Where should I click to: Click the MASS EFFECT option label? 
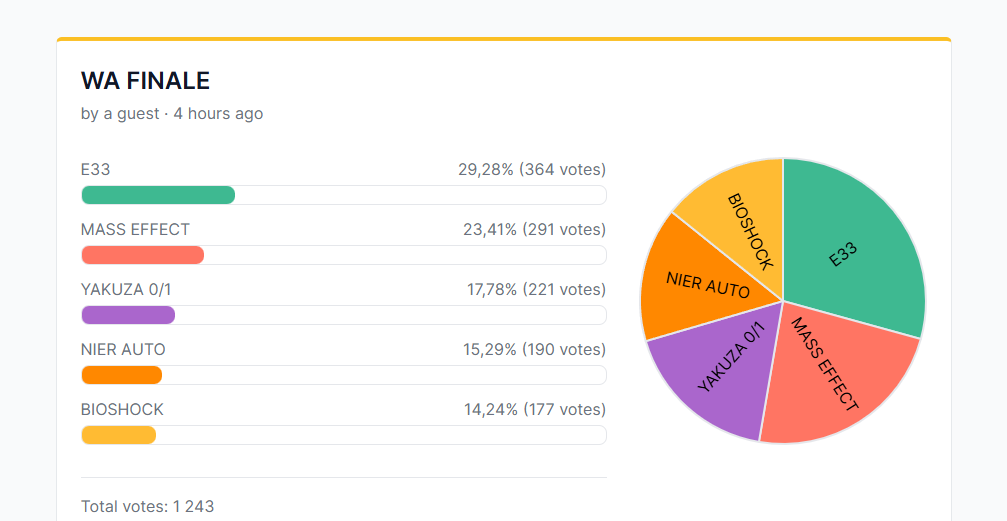136,229
